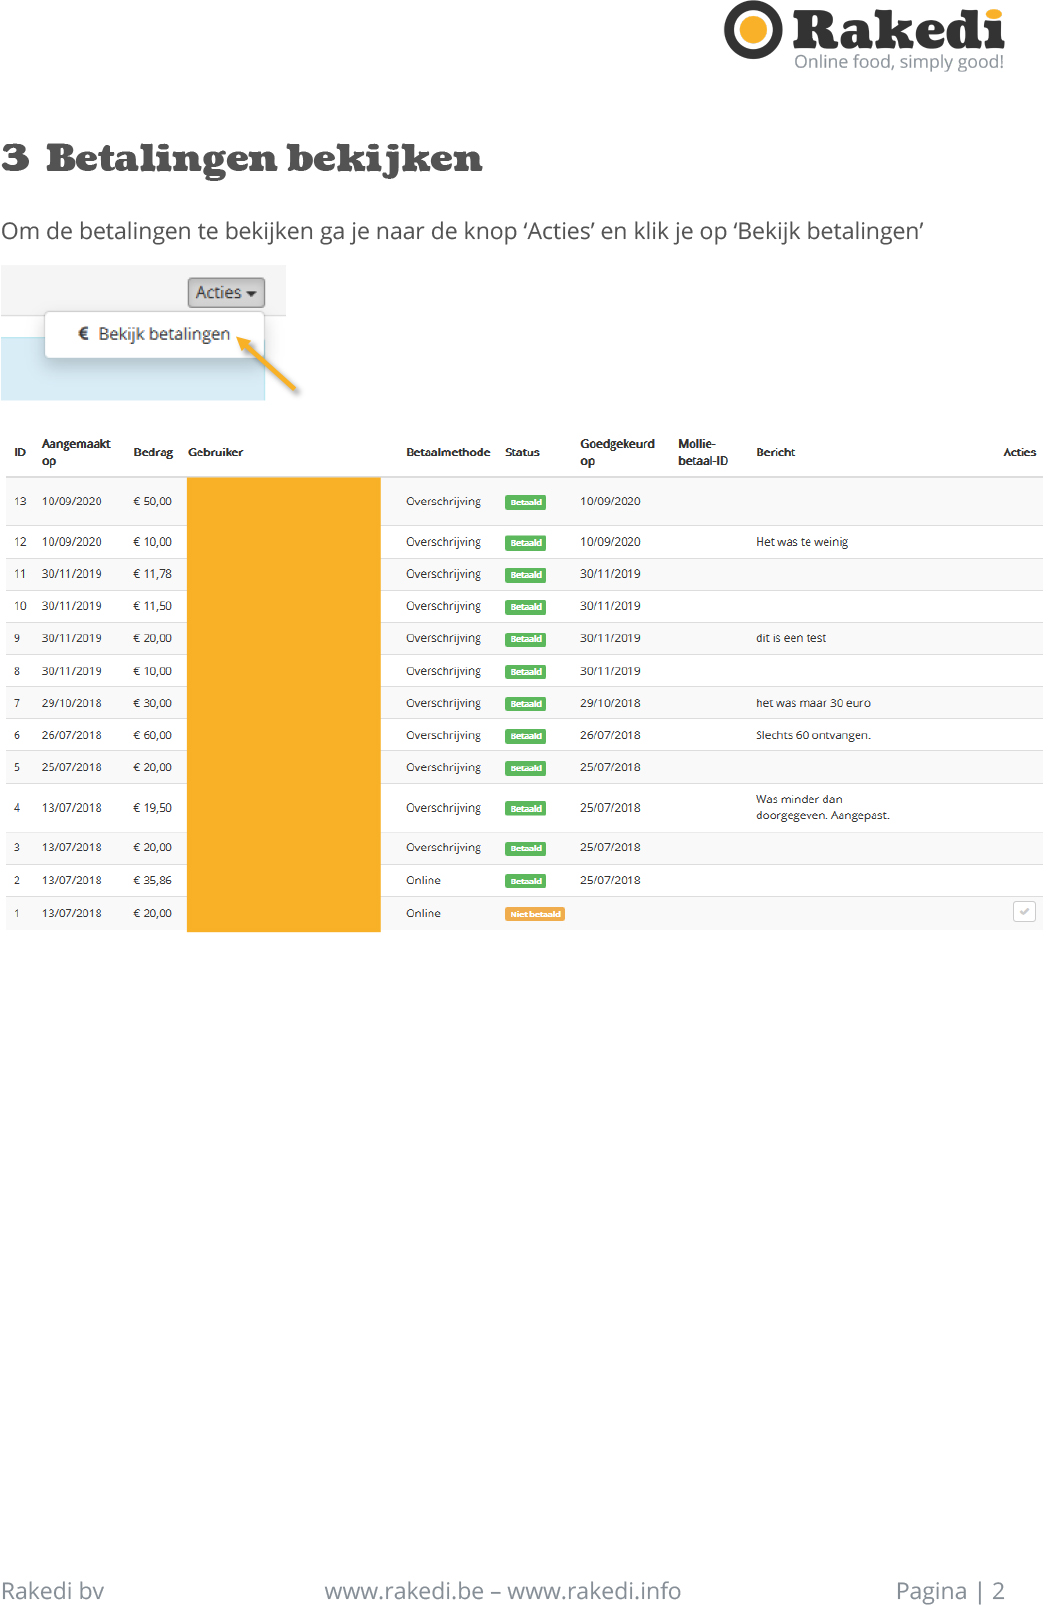
Task: Click the Status column header
Action: pyautogui.click(x=522, y=452)
